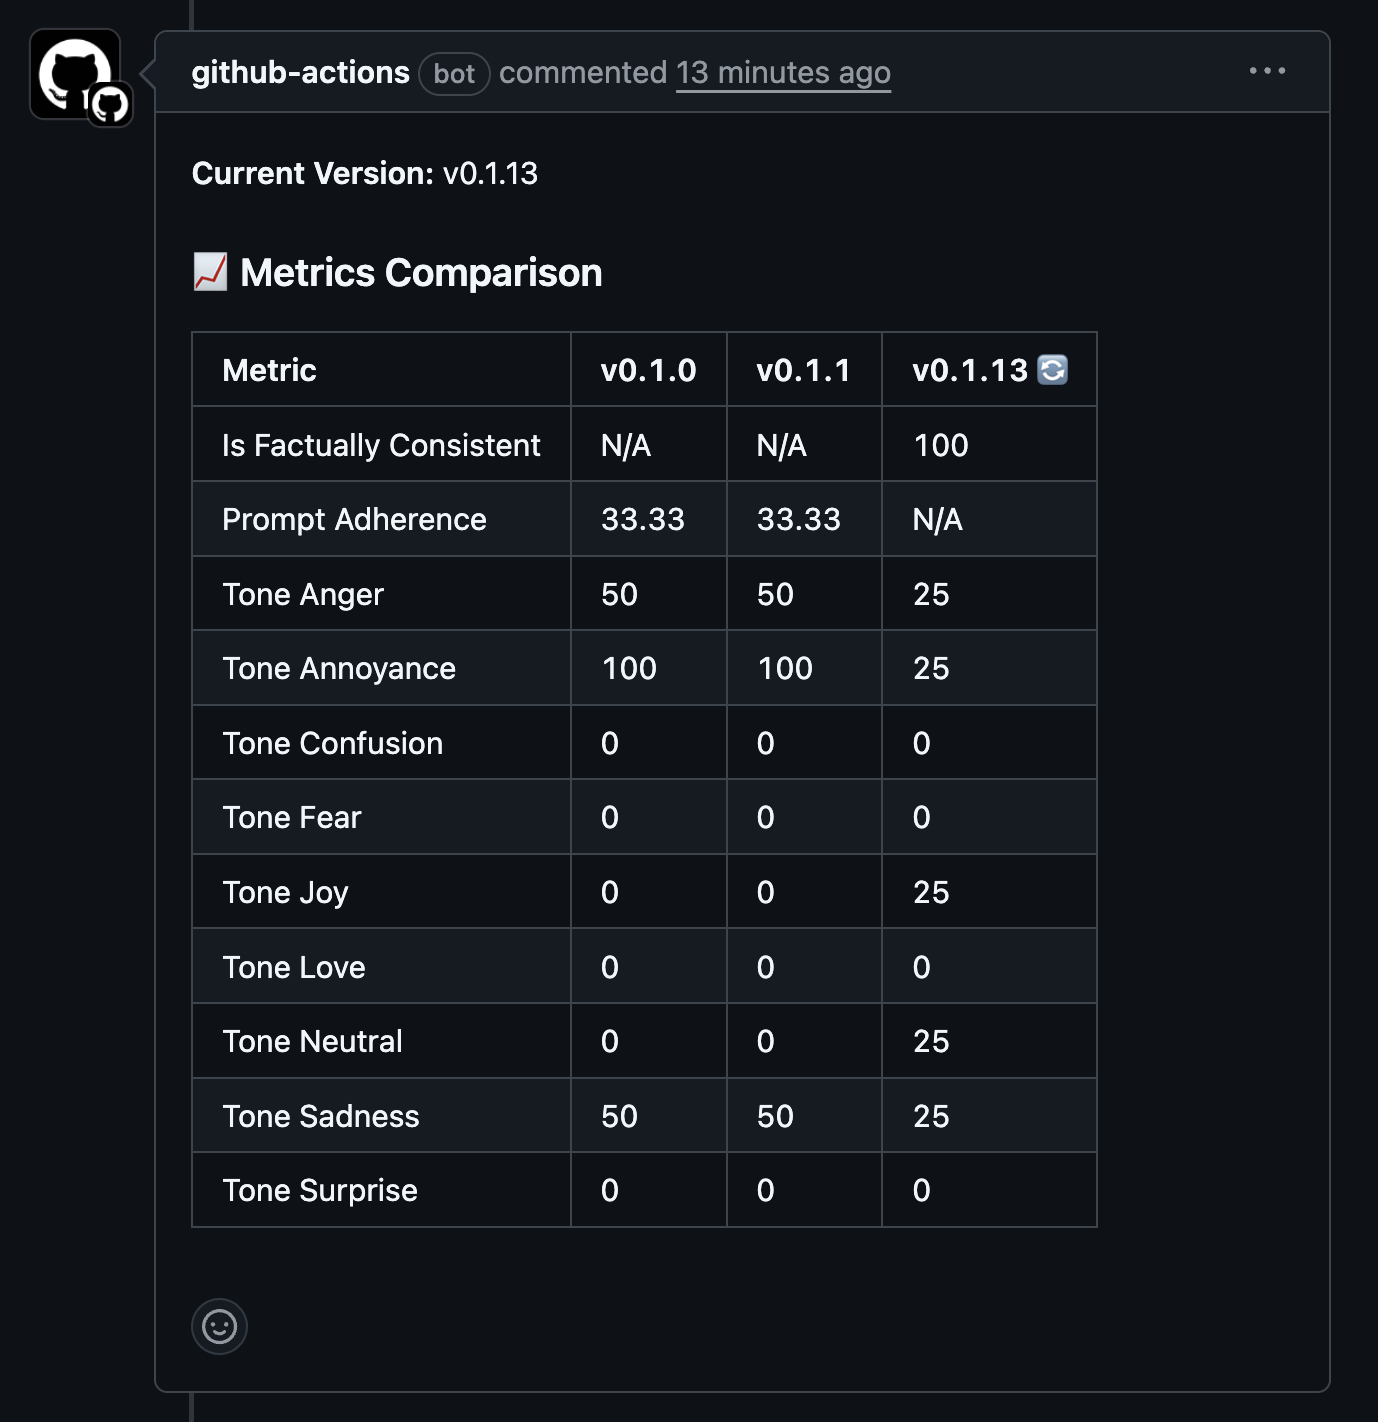
Task: Select the v0.1.1 column header
Action: pos(804,369)
